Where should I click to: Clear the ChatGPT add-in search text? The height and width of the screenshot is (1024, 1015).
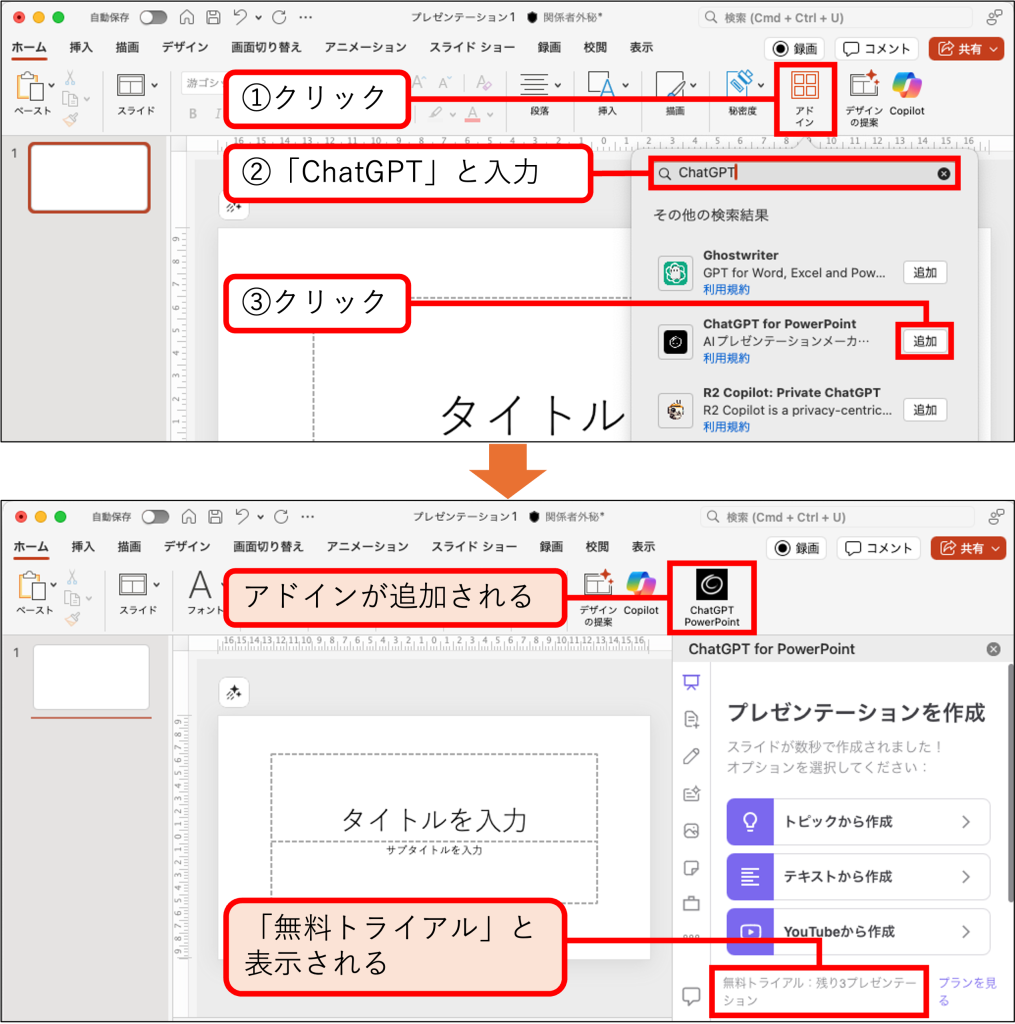point(943,173)
